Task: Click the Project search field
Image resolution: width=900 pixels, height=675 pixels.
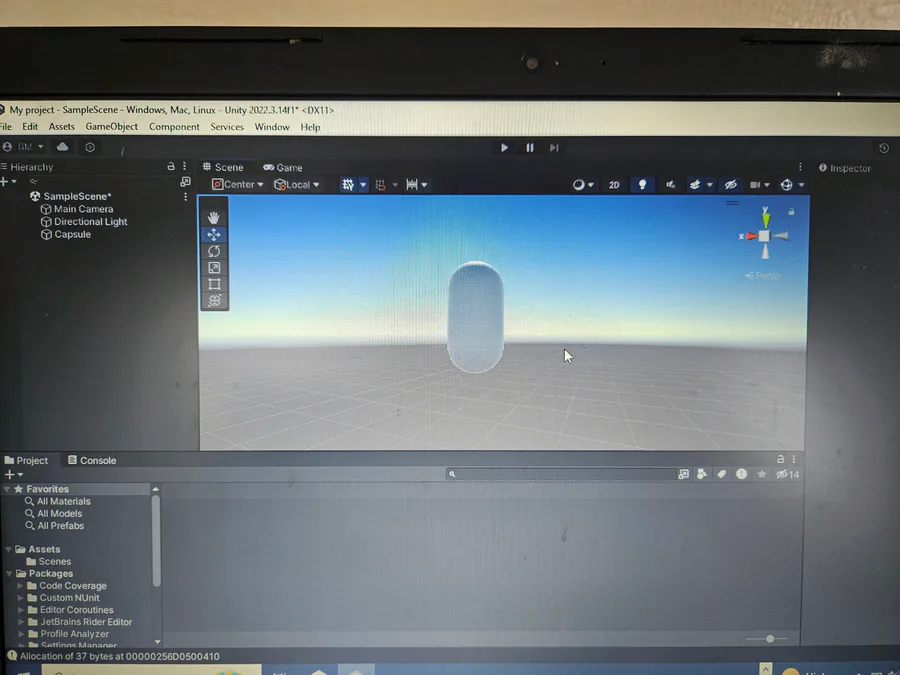Action: (x=562, y=474)
